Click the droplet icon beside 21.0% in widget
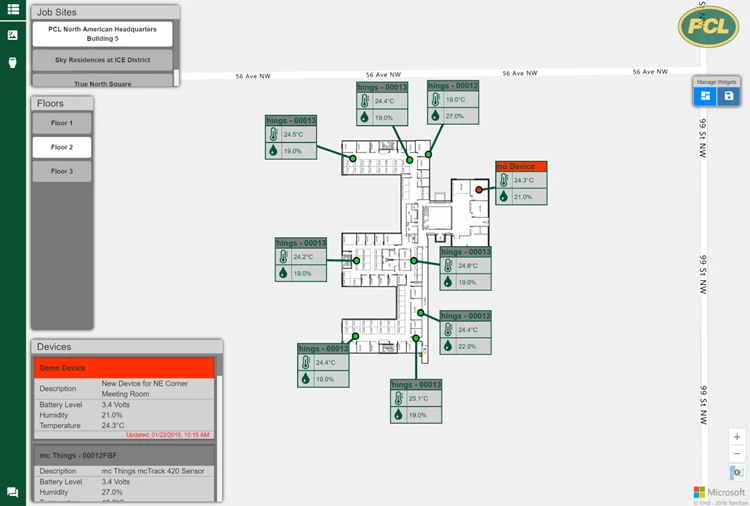This screenshot has height=506, width=750. coord(504,197)
